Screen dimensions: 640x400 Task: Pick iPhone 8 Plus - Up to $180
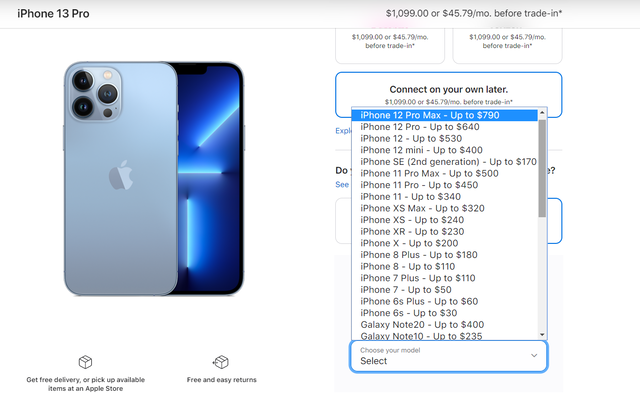point(444,255)
